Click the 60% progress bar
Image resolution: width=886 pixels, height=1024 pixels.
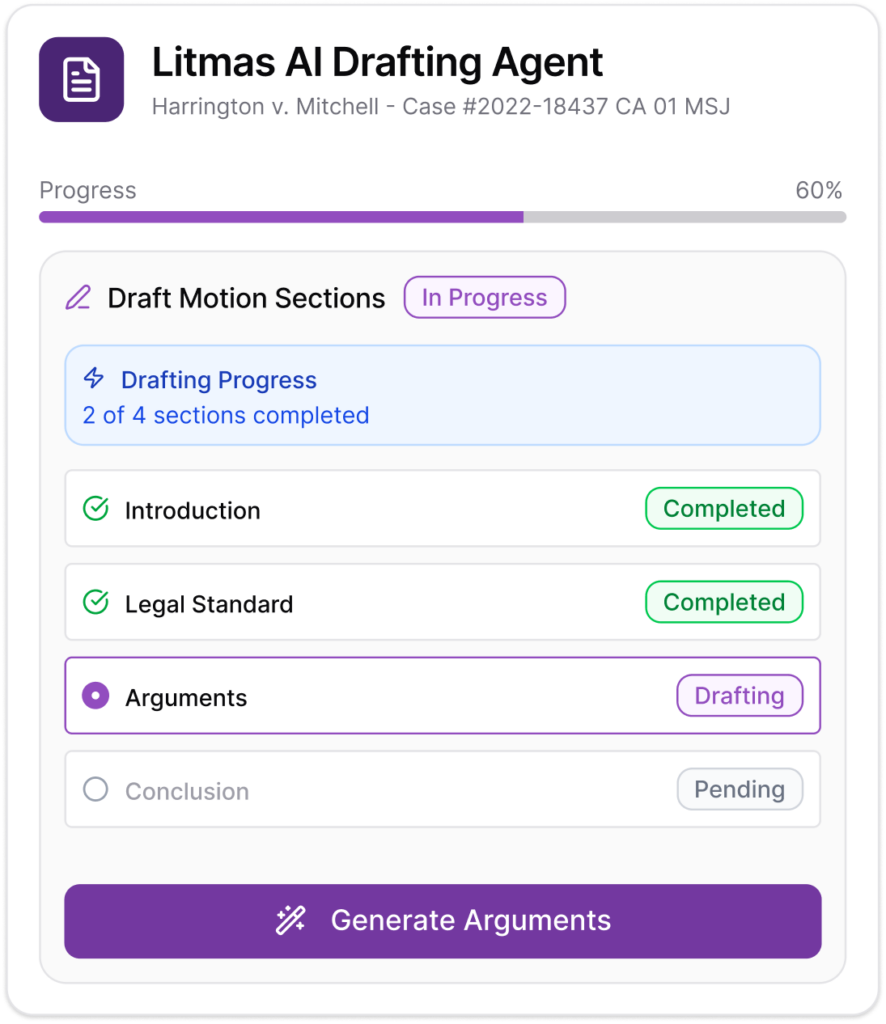tap(440, 215)
